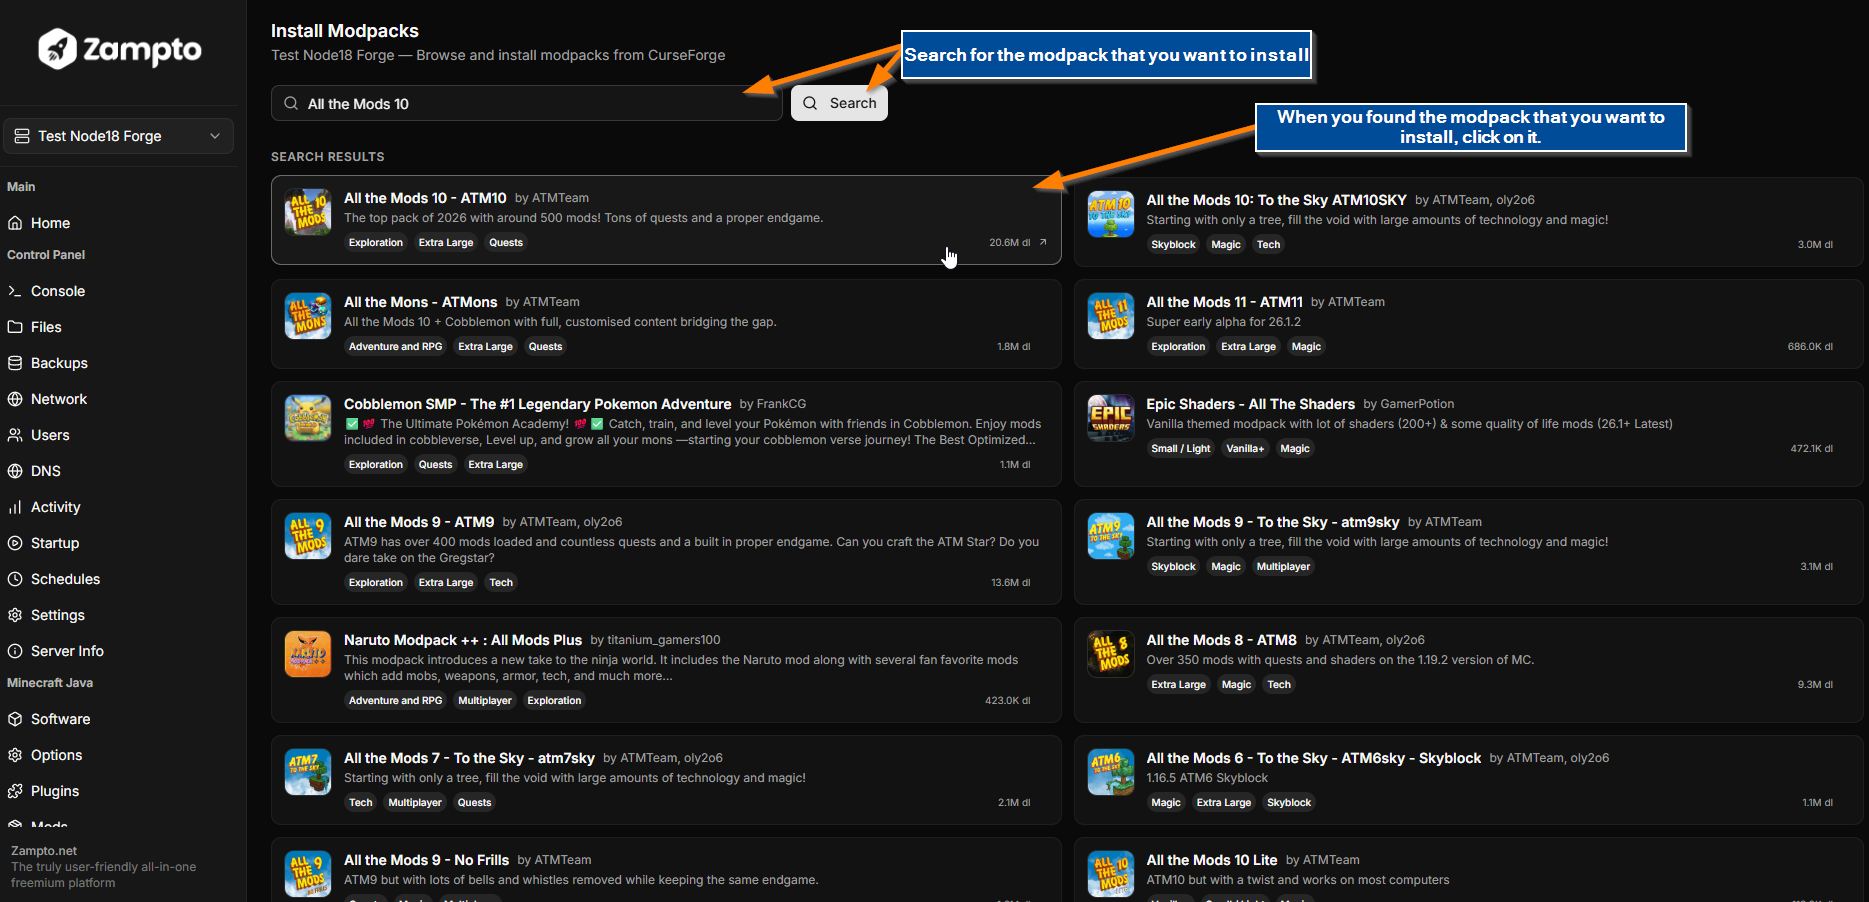This screenshot has width=1869, height=902.
Task: Click the DNS globe icon
Action: (15, 471)
